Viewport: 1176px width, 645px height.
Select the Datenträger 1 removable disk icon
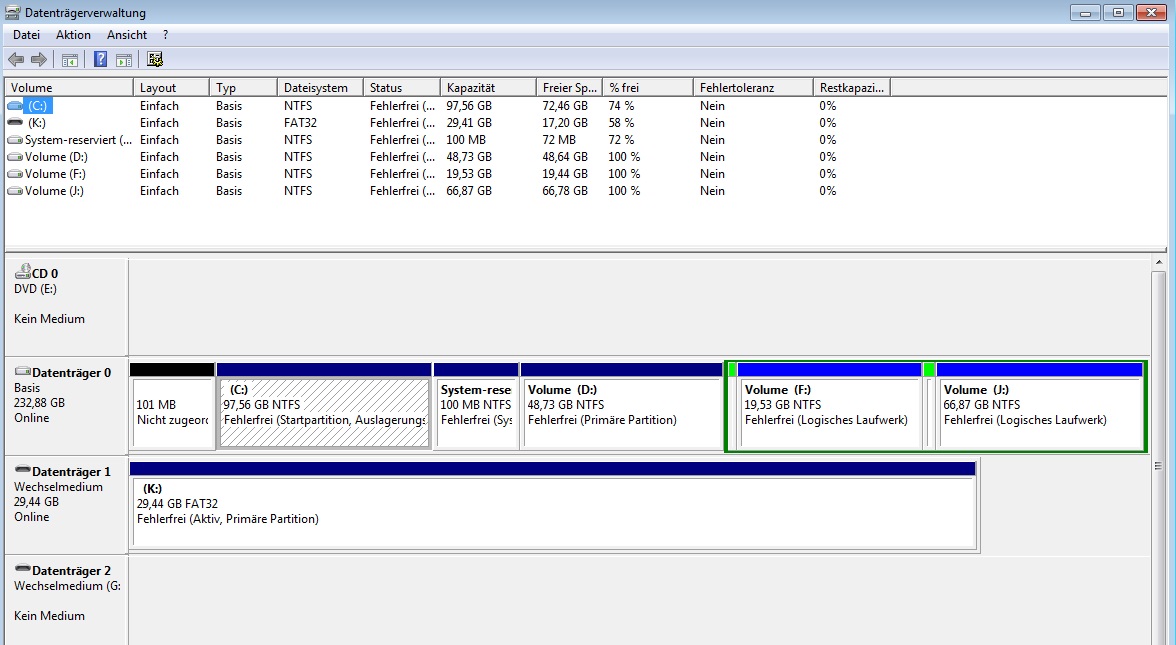[x=22, y=471]
